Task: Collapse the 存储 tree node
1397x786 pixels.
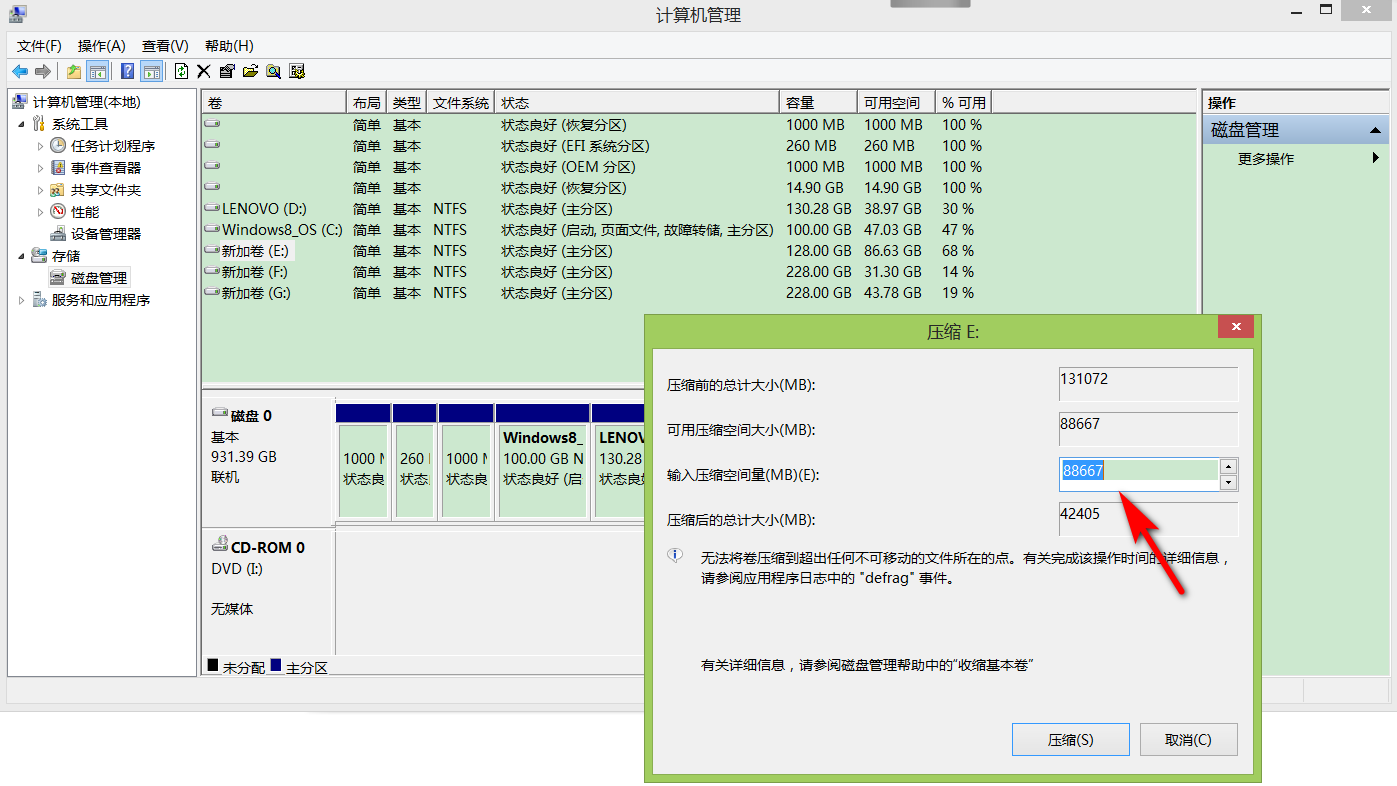Action: [22, 256]
